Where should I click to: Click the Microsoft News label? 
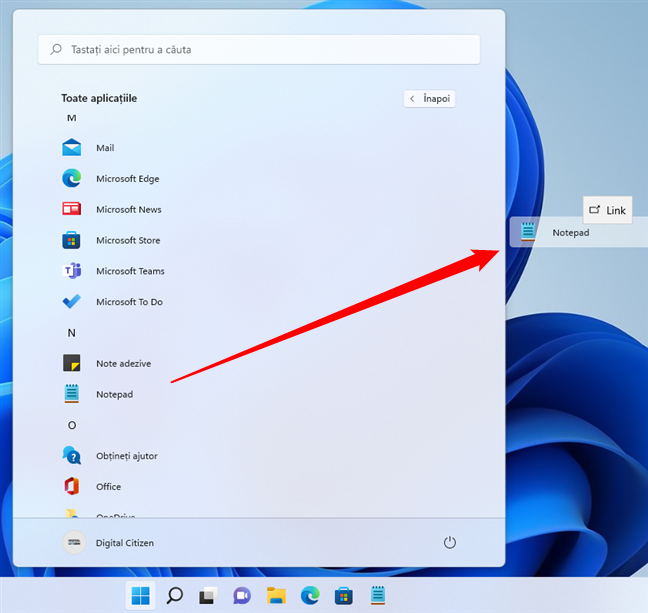pos(129,210)
